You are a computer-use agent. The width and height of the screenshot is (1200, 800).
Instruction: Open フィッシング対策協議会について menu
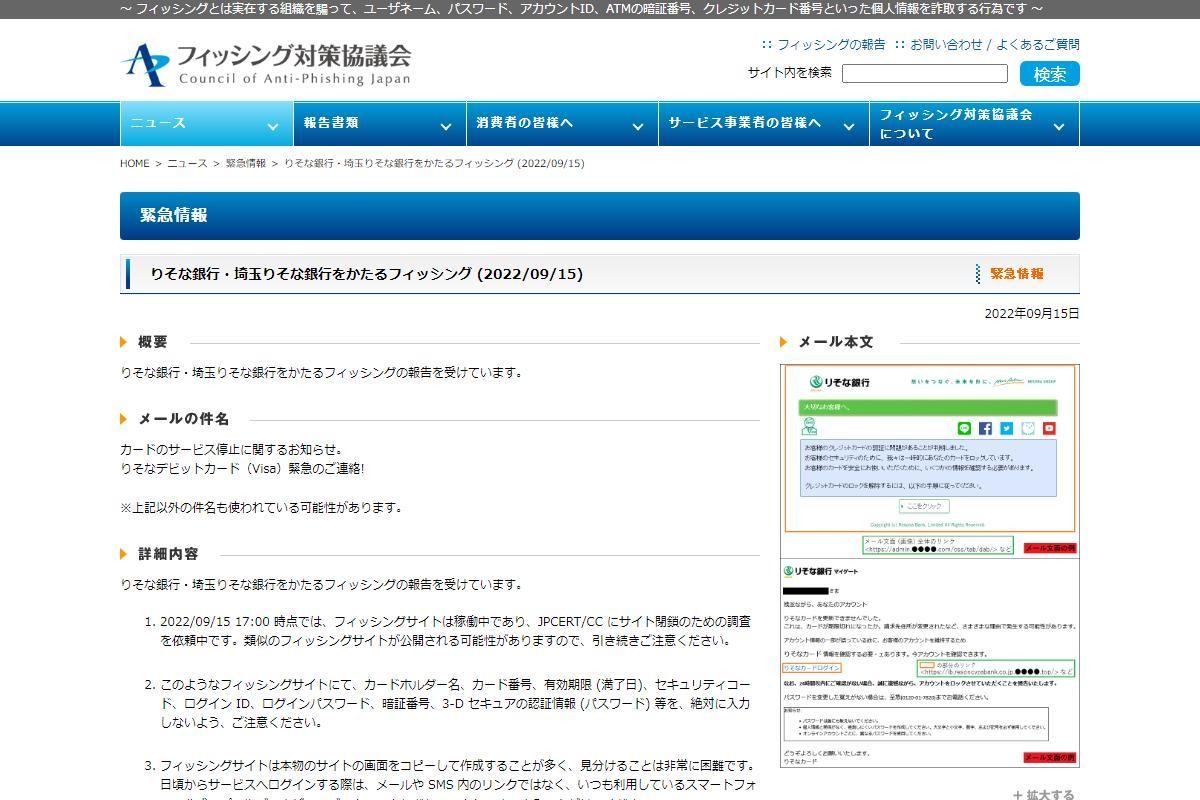coord(974,123)
